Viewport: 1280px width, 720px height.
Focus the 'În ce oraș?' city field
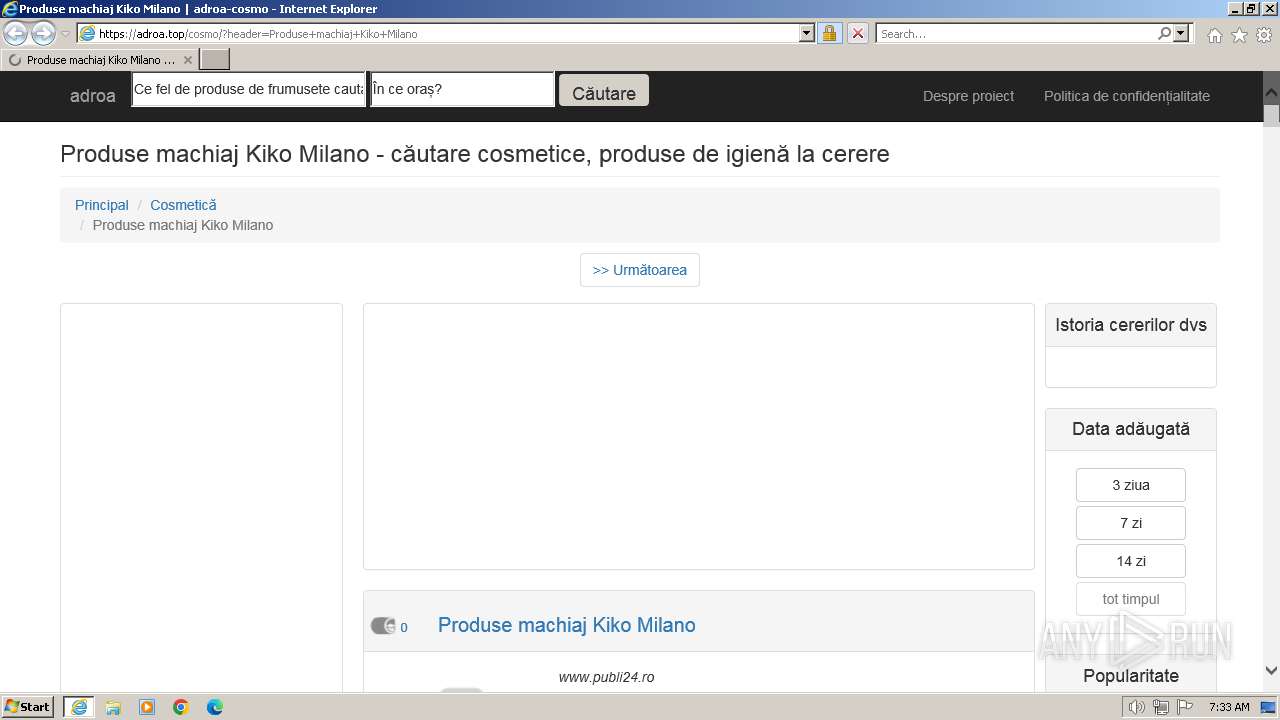coord(462,89)
